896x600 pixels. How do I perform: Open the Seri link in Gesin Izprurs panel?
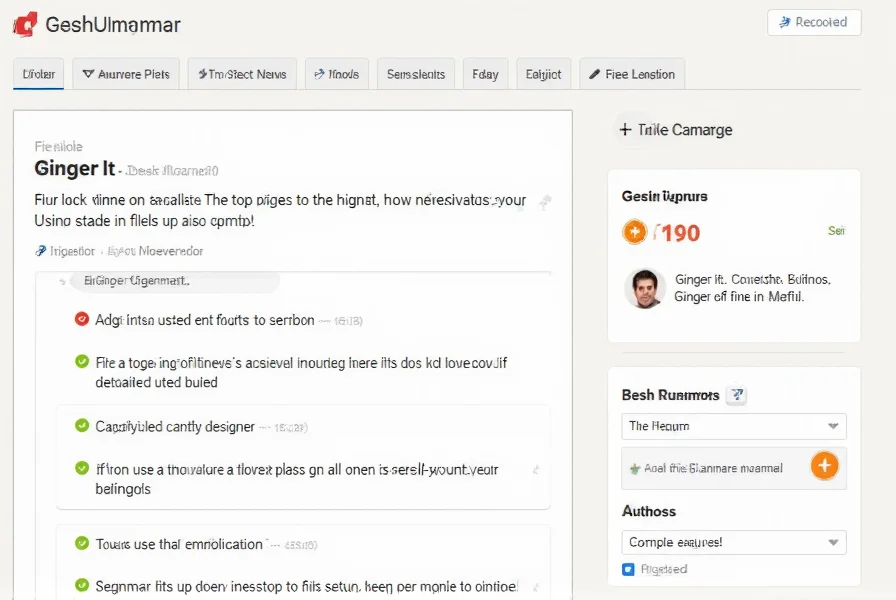(x=837, y=230)
